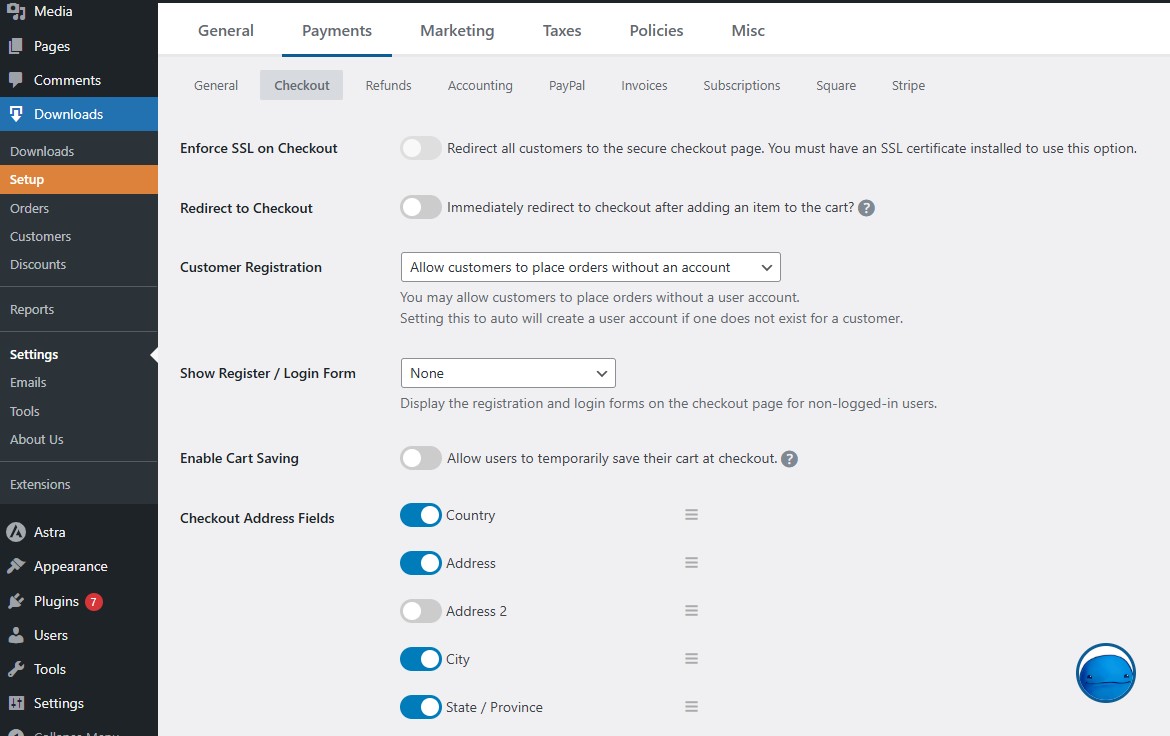This screenshot has width=1170, height=736.
Task: Expand the Show Register / Login Form dropdown
Action: [507, 373]
